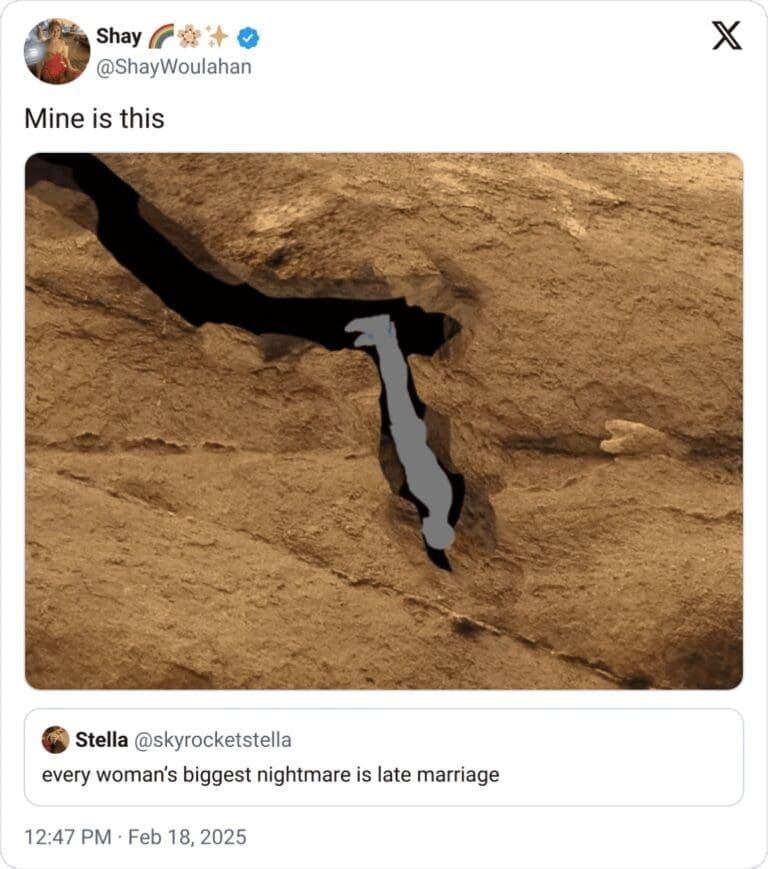Click the rainbow emoji beside Shay

click(161, 37)
